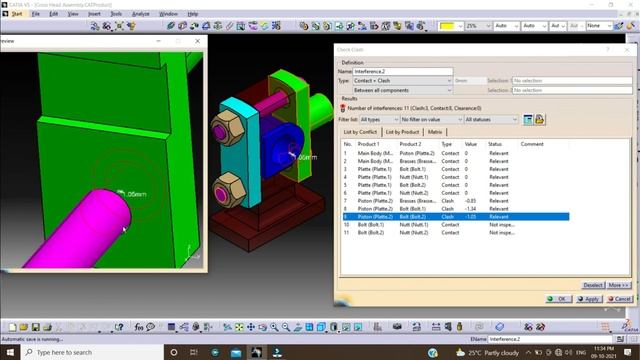Screen dimensions: 640x360
Task: Open the All types filter dropdown
Action: tap(379, 120)
